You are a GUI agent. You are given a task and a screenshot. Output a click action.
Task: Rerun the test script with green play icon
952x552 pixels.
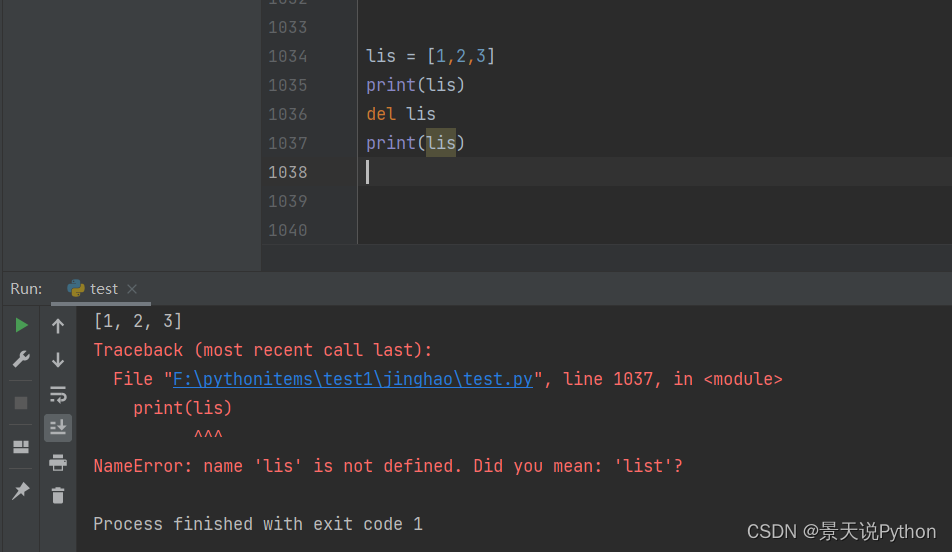coord(21,325)
